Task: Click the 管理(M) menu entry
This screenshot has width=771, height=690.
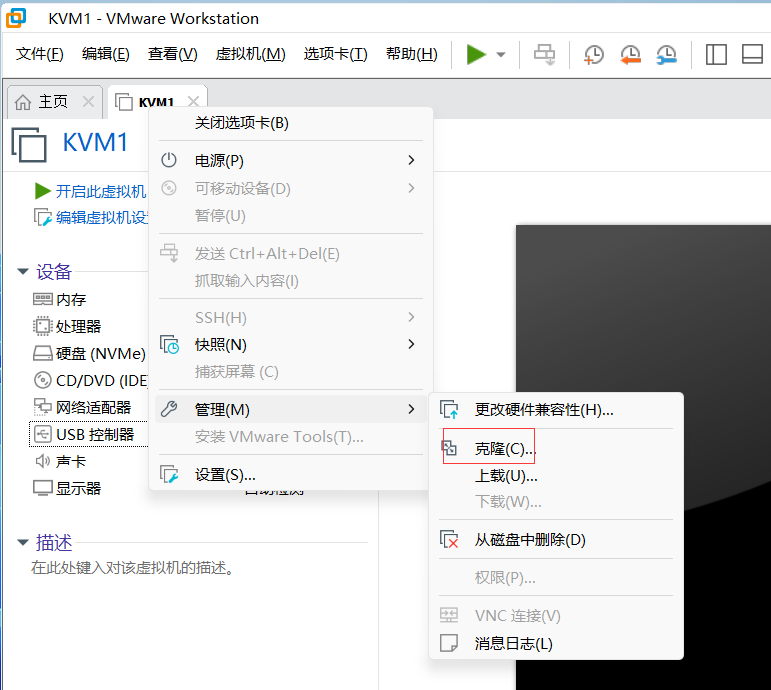Action: tap(291, 409)
